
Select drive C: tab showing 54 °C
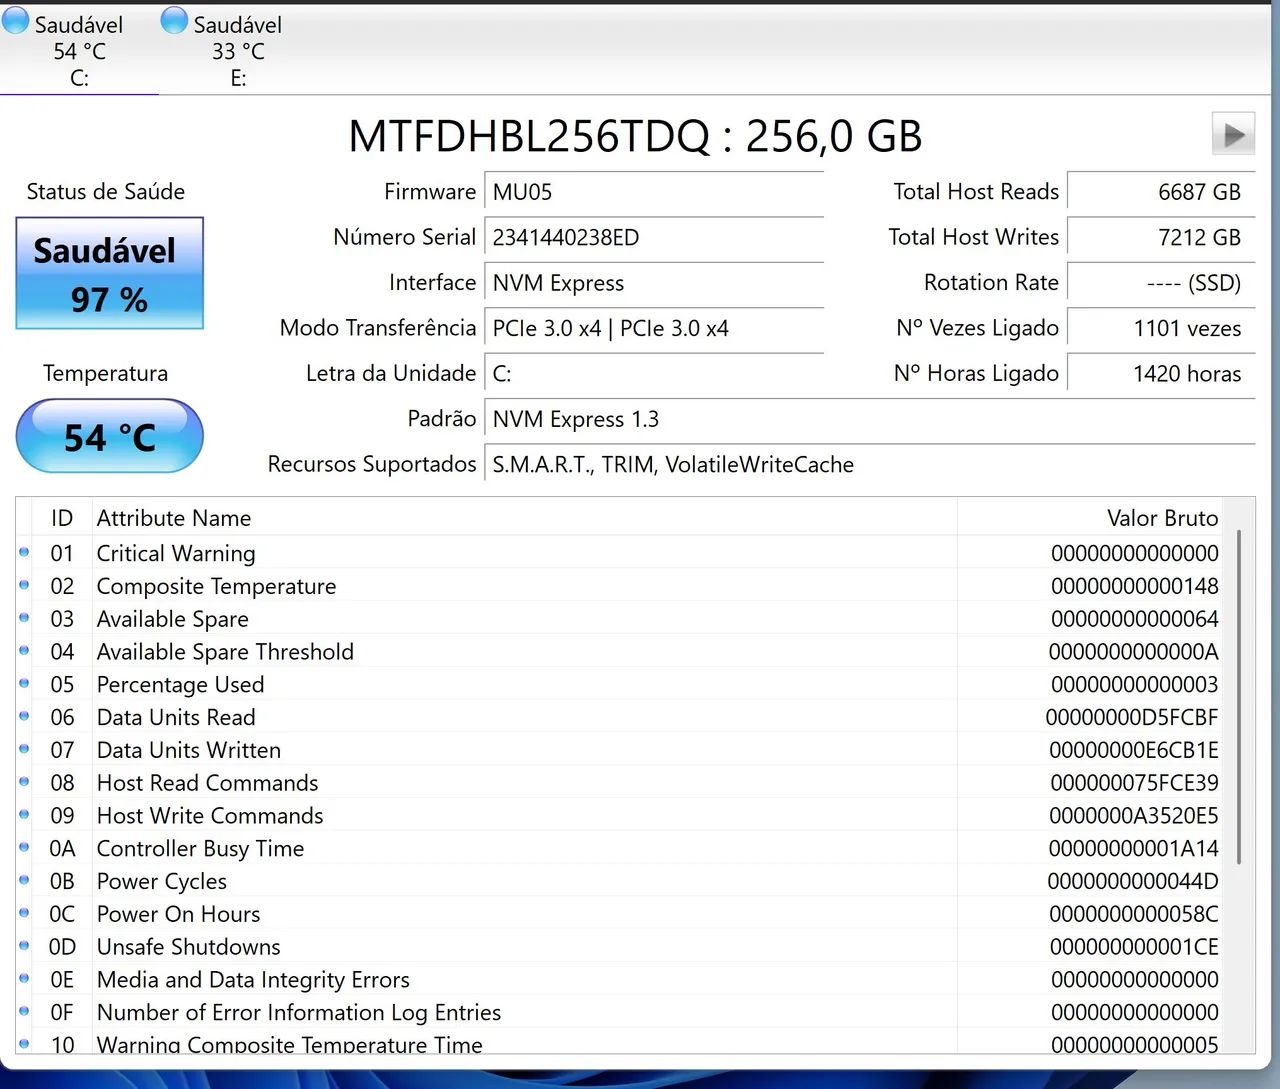click(79, 50)
